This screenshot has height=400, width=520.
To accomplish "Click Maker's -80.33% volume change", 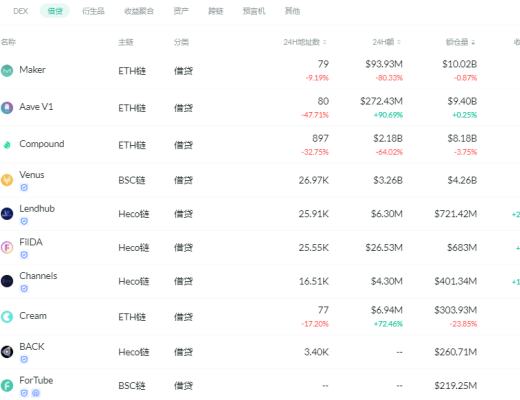I will coord(389,78).
